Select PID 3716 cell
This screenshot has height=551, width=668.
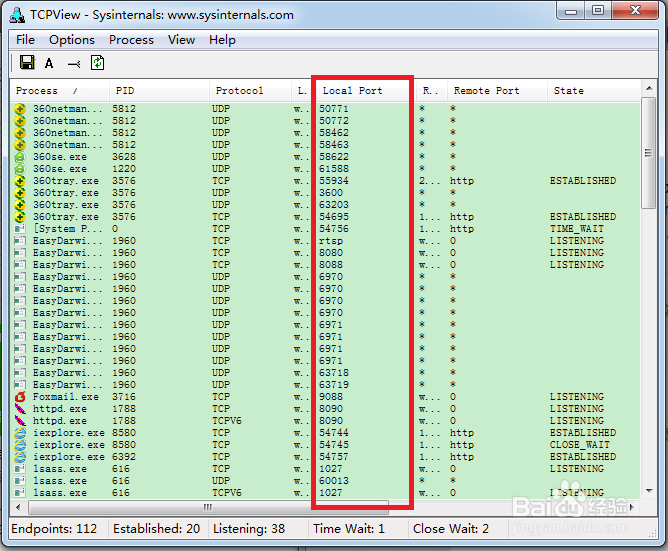point(124,397)
